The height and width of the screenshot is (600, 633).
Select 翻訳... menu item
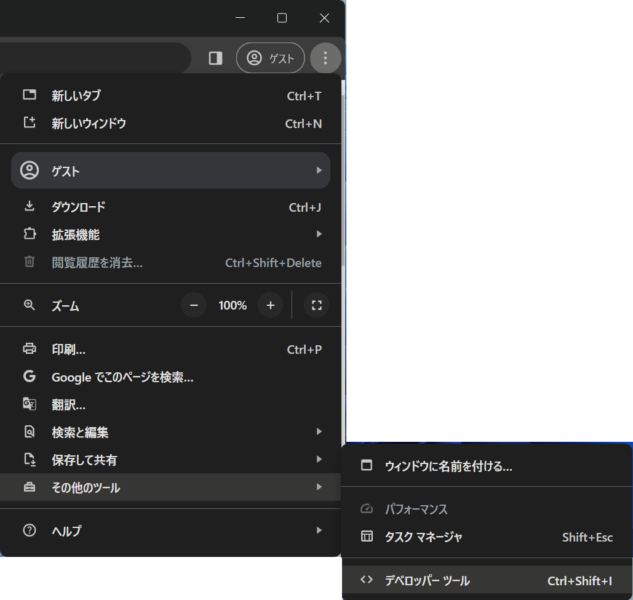[170, 405]
